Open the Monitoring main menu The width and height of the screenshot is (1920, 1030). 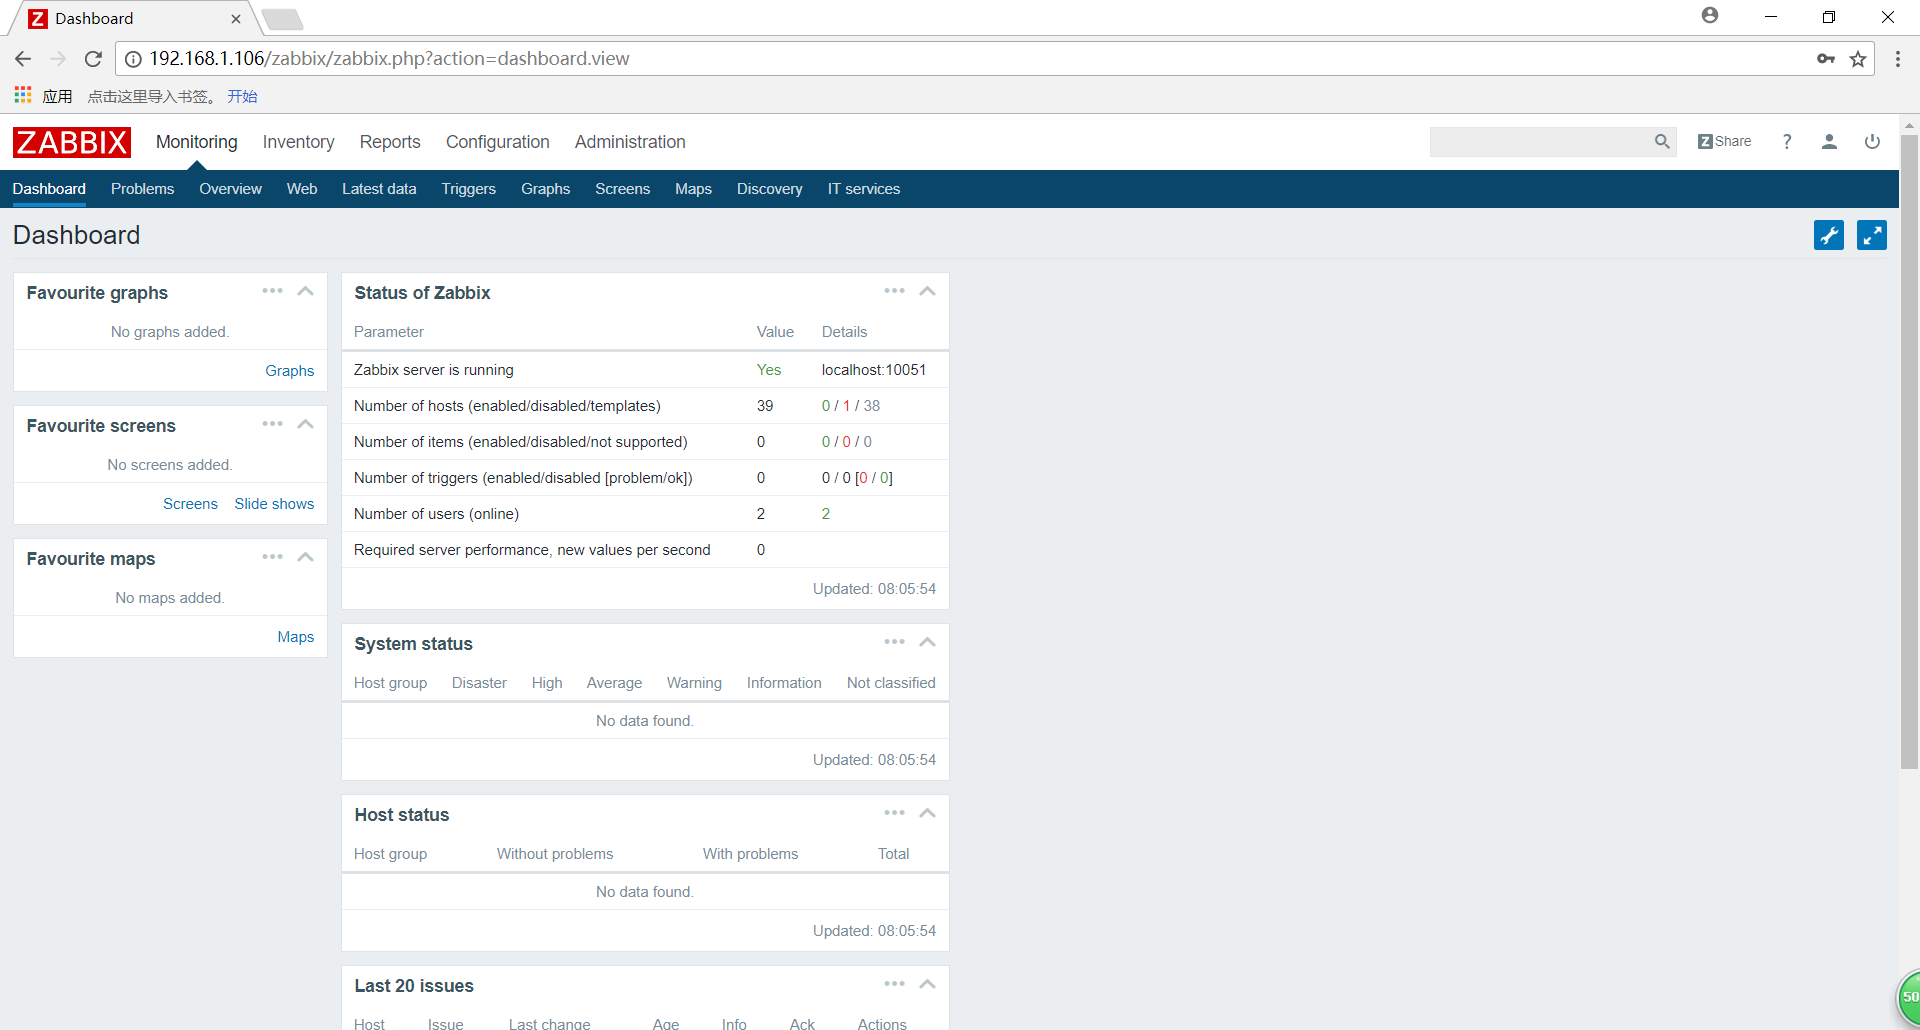tap(197, 142)
